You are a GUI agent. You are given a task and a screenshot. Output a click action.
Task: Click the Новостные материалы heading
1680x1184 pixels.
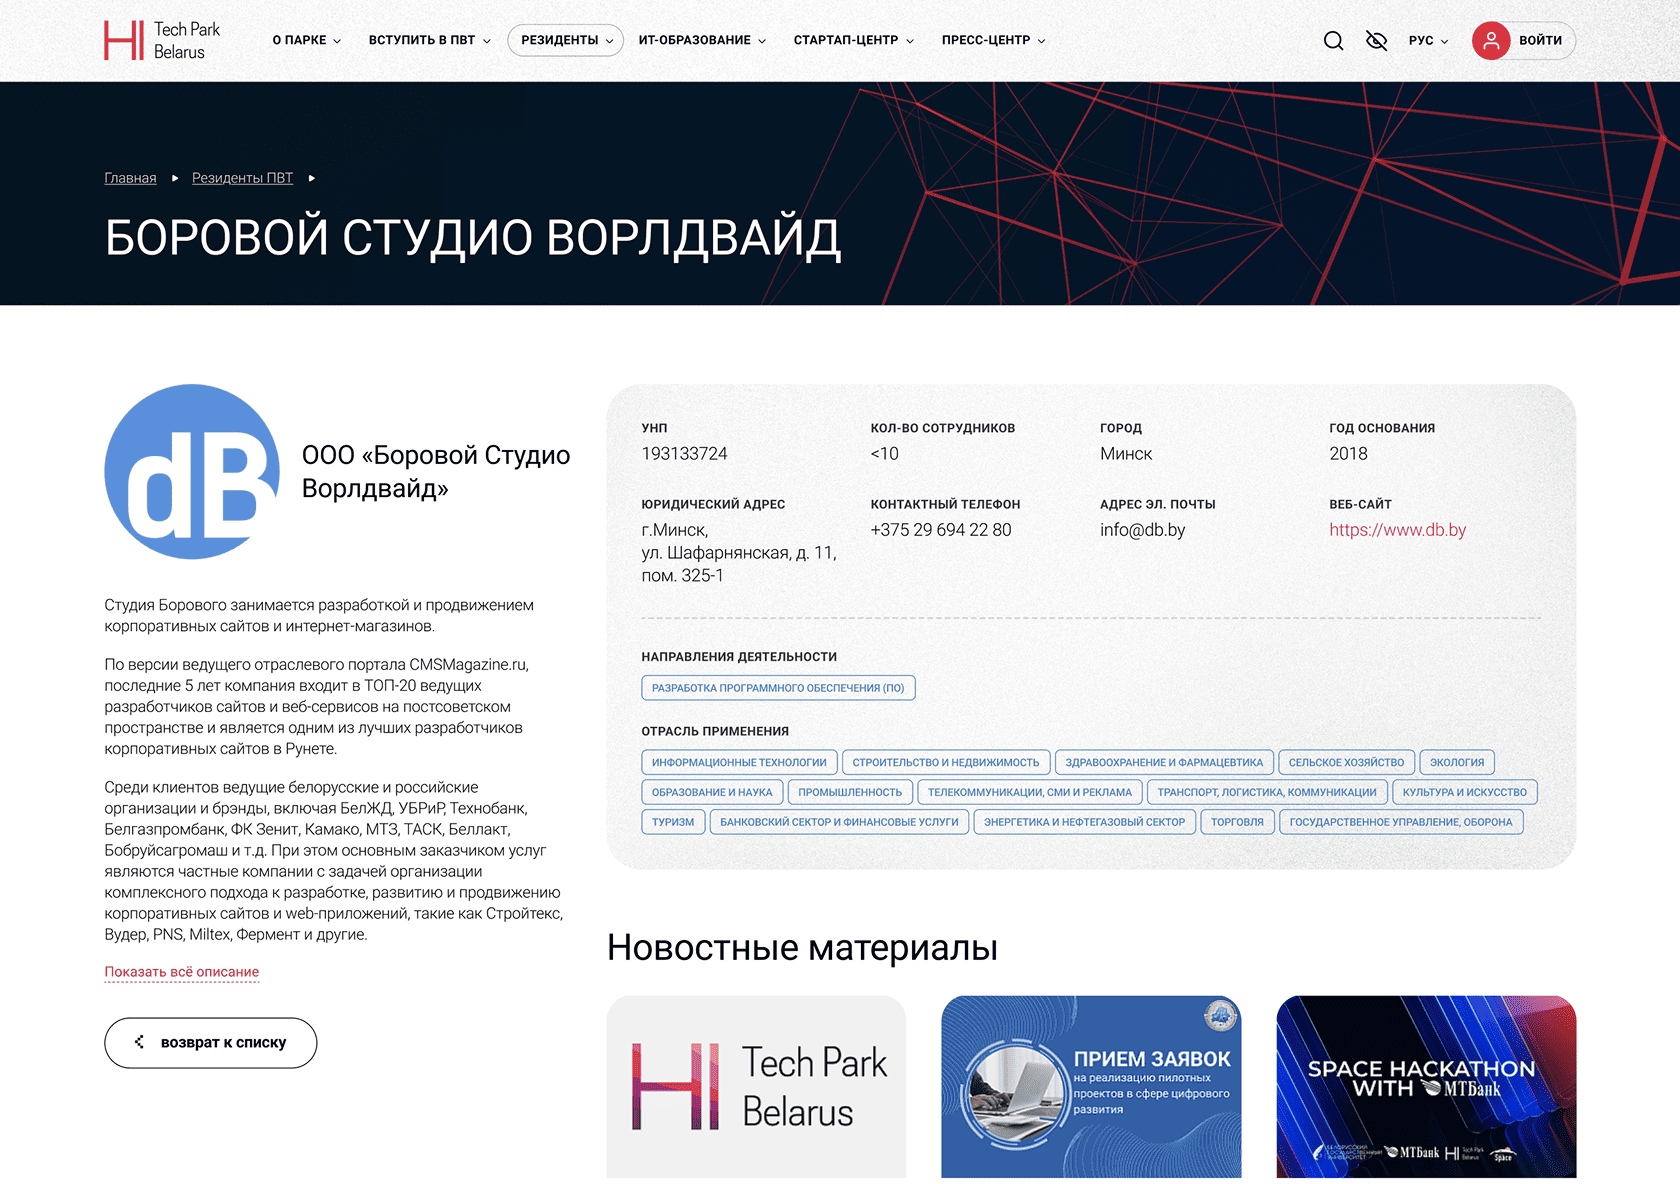tap(802, 948)
